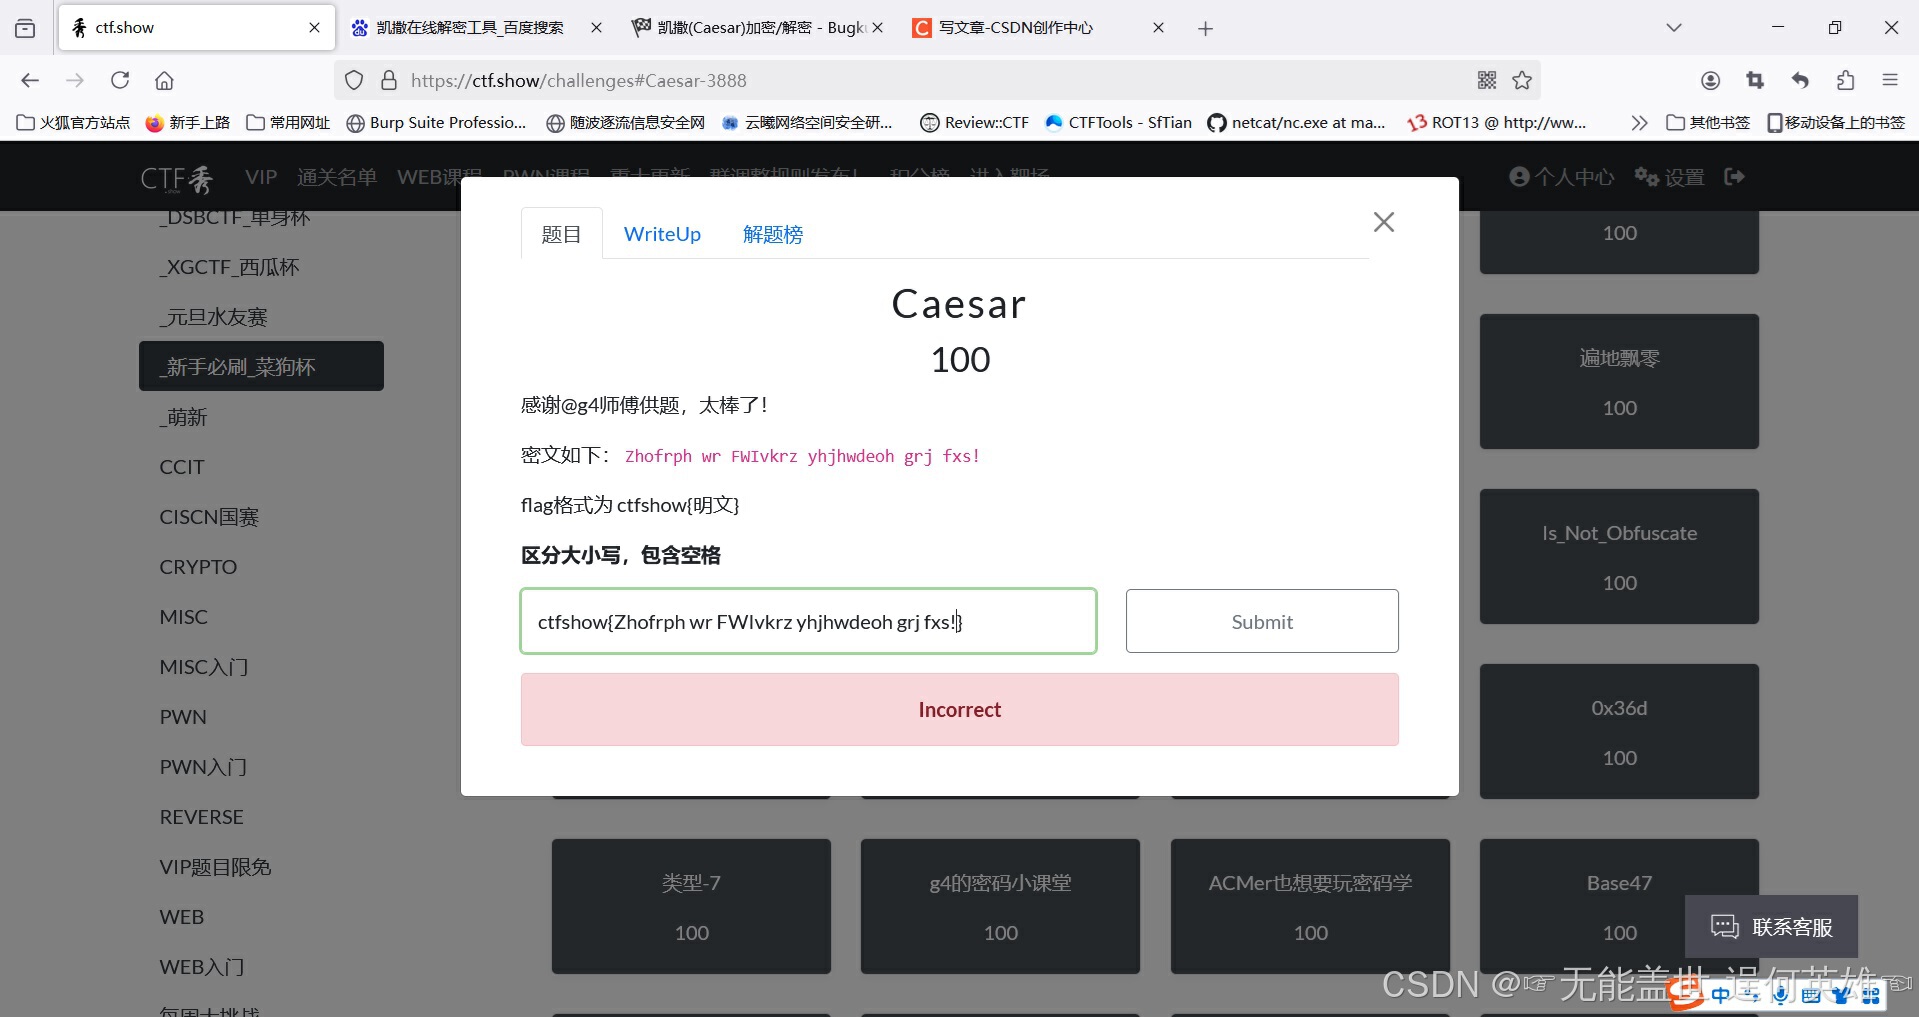The width and height of the screenshot is (1919, 1017).
Task: Open 常用网址 bookmarks folder
Action: 288,122
